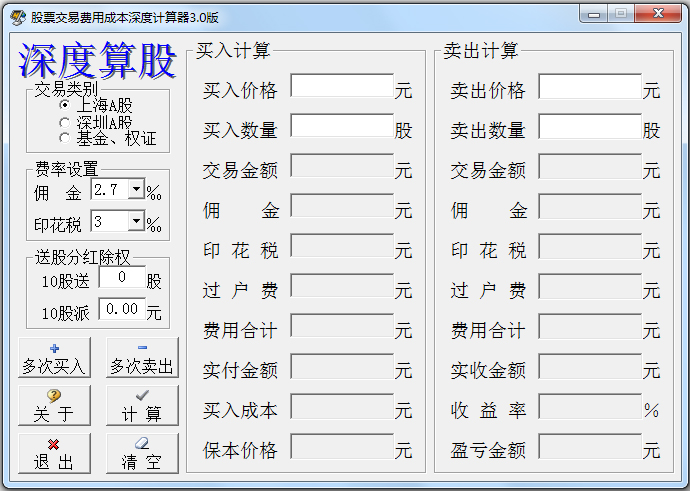Select the 上海A股 radio option

[65, 105]
